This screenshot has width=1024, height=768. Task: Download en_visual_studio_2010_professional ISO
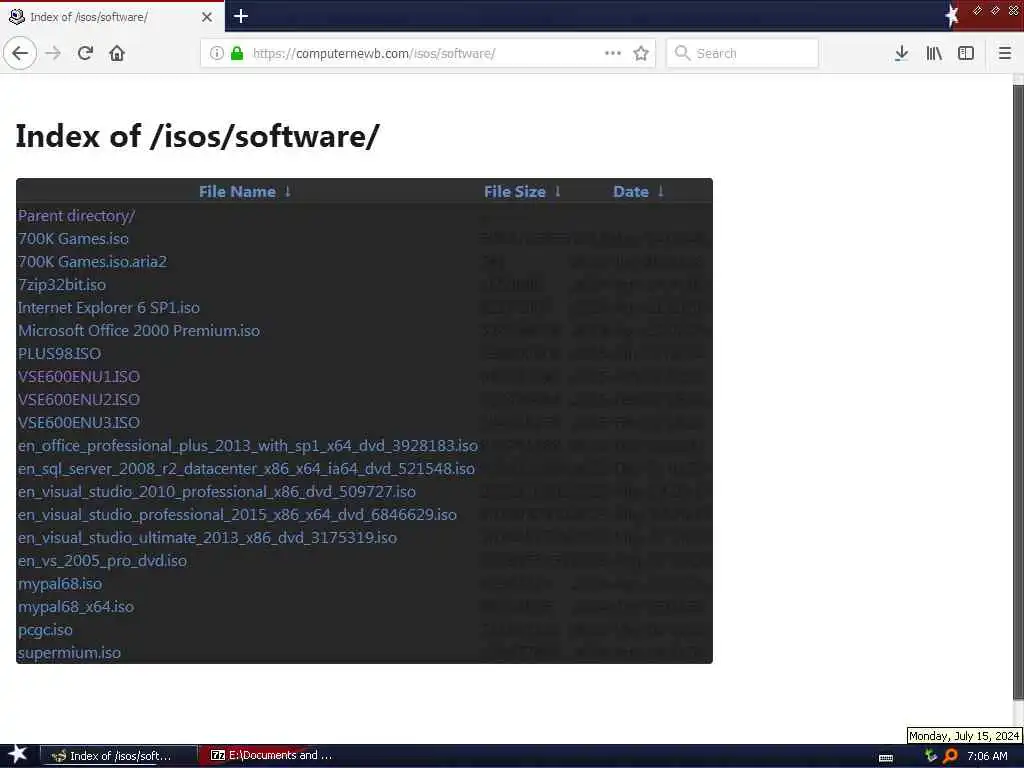click(217, 491)
